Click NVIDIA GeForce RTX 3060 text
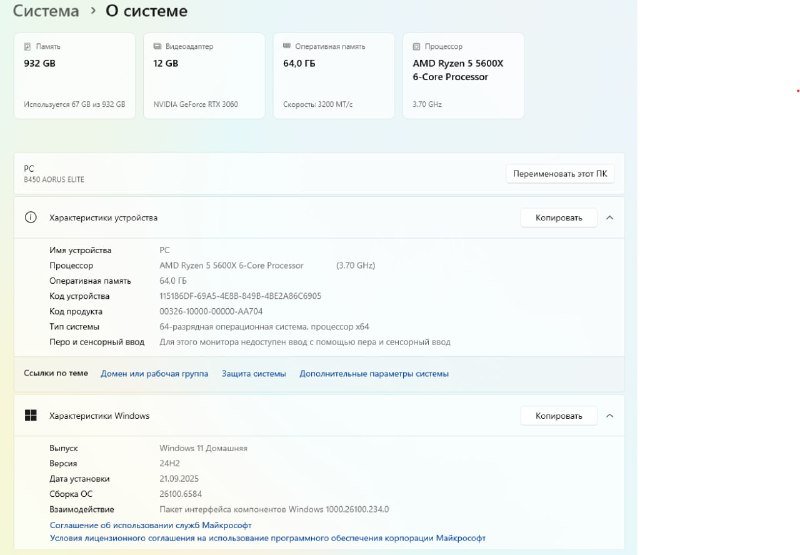The height and width of the screenshot is (555, 800). pyautogui.click(x=196, y=104)
